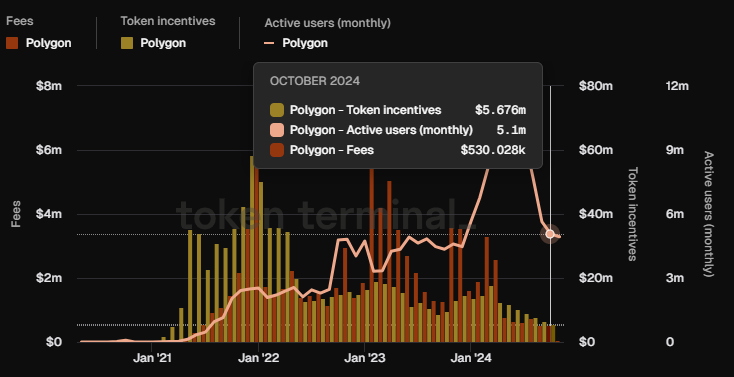Toggle the Polygon Token incentives legend entry
The image size is (734, 377).
coord(154,43)
